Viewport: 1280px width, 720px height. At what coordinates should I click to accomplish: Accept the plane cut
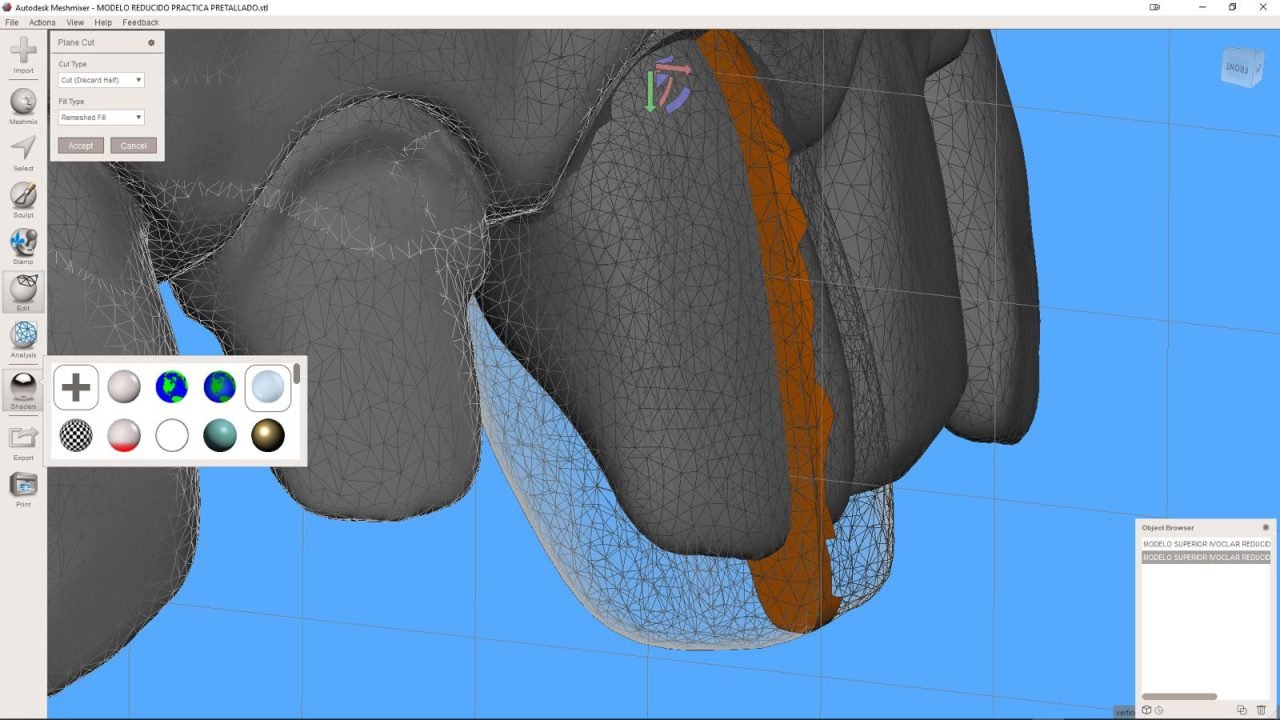coord(81,146)
